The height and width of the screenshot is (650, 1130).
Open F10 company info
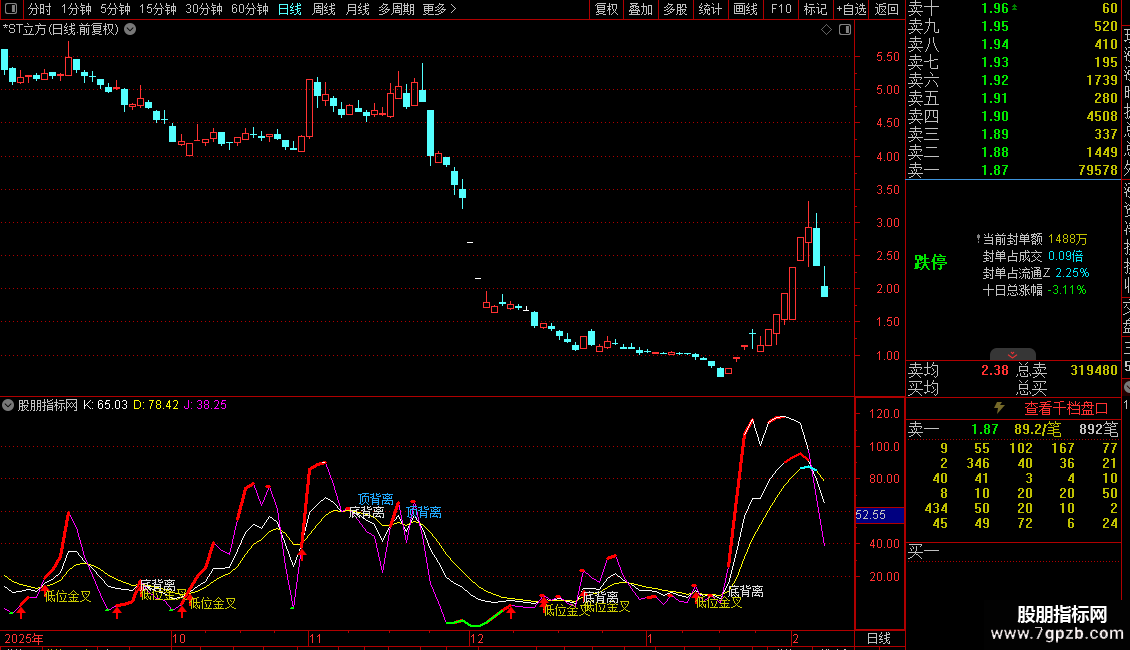point(780,9)
